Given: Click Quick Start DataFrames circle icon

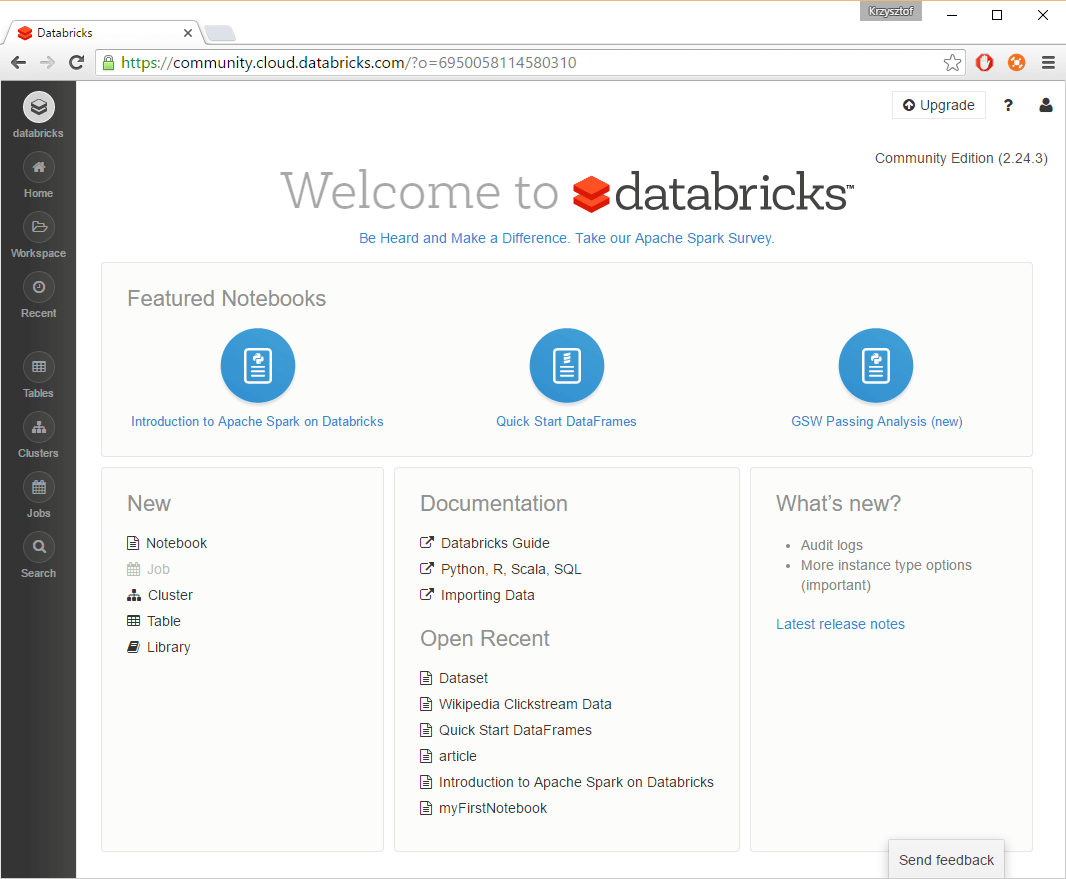Looking at the screenshot, I should point(566,366).
